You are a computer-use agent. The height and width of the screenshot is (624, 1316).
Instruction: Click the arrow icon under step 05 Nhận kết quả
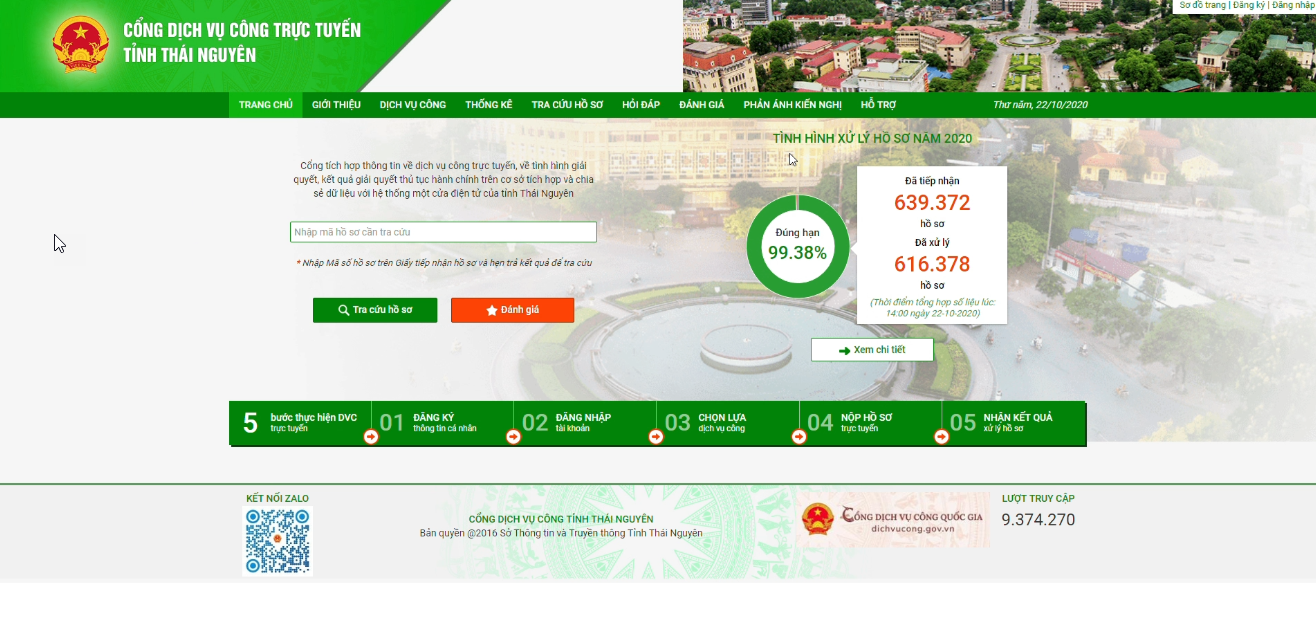pyautogui.click(x=941, y=437)
